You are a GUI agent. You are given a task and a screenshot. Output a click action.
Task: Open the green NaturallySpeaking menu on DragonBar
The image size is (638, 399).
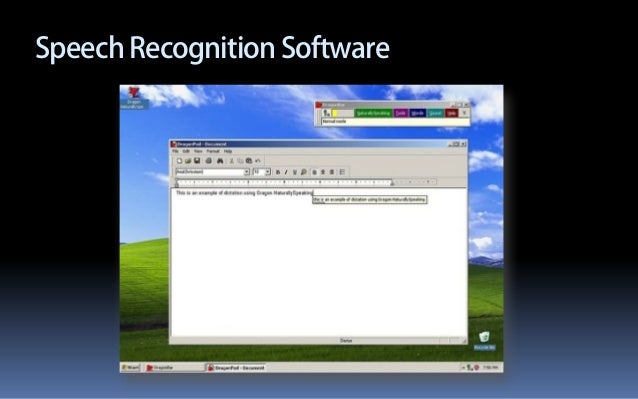coord(373,113)
